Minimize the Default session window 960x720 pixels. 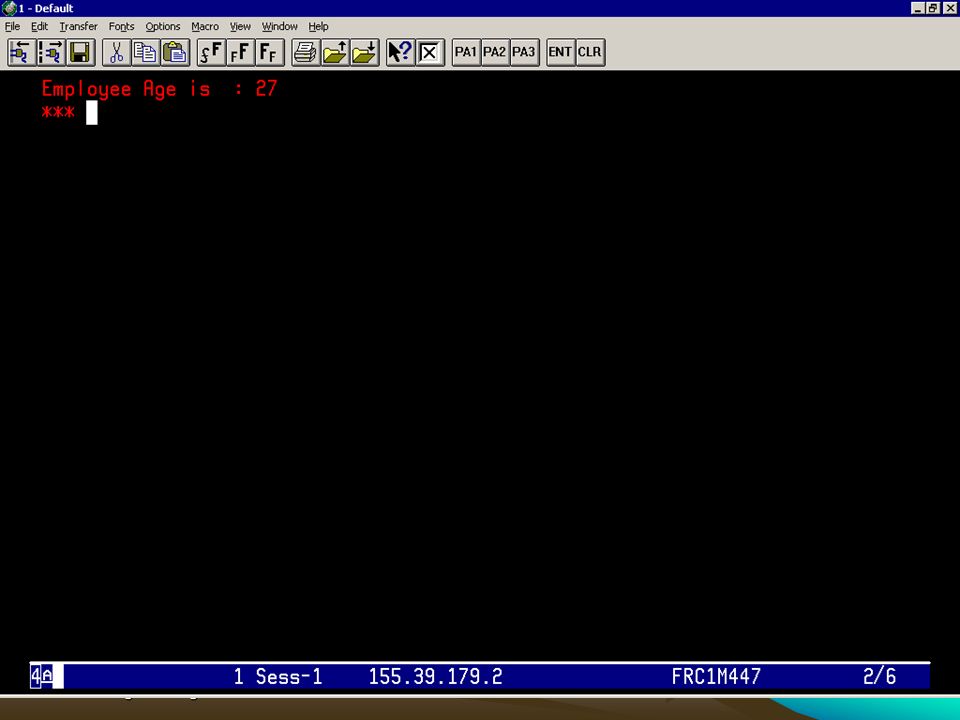[x=917, y=8]
